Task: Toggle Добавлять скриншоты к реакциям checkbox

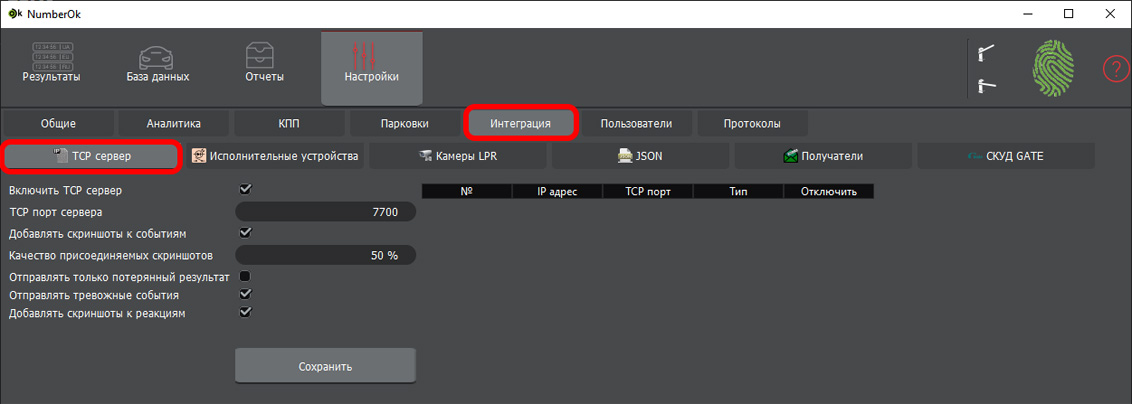Action: click(245, 313)
